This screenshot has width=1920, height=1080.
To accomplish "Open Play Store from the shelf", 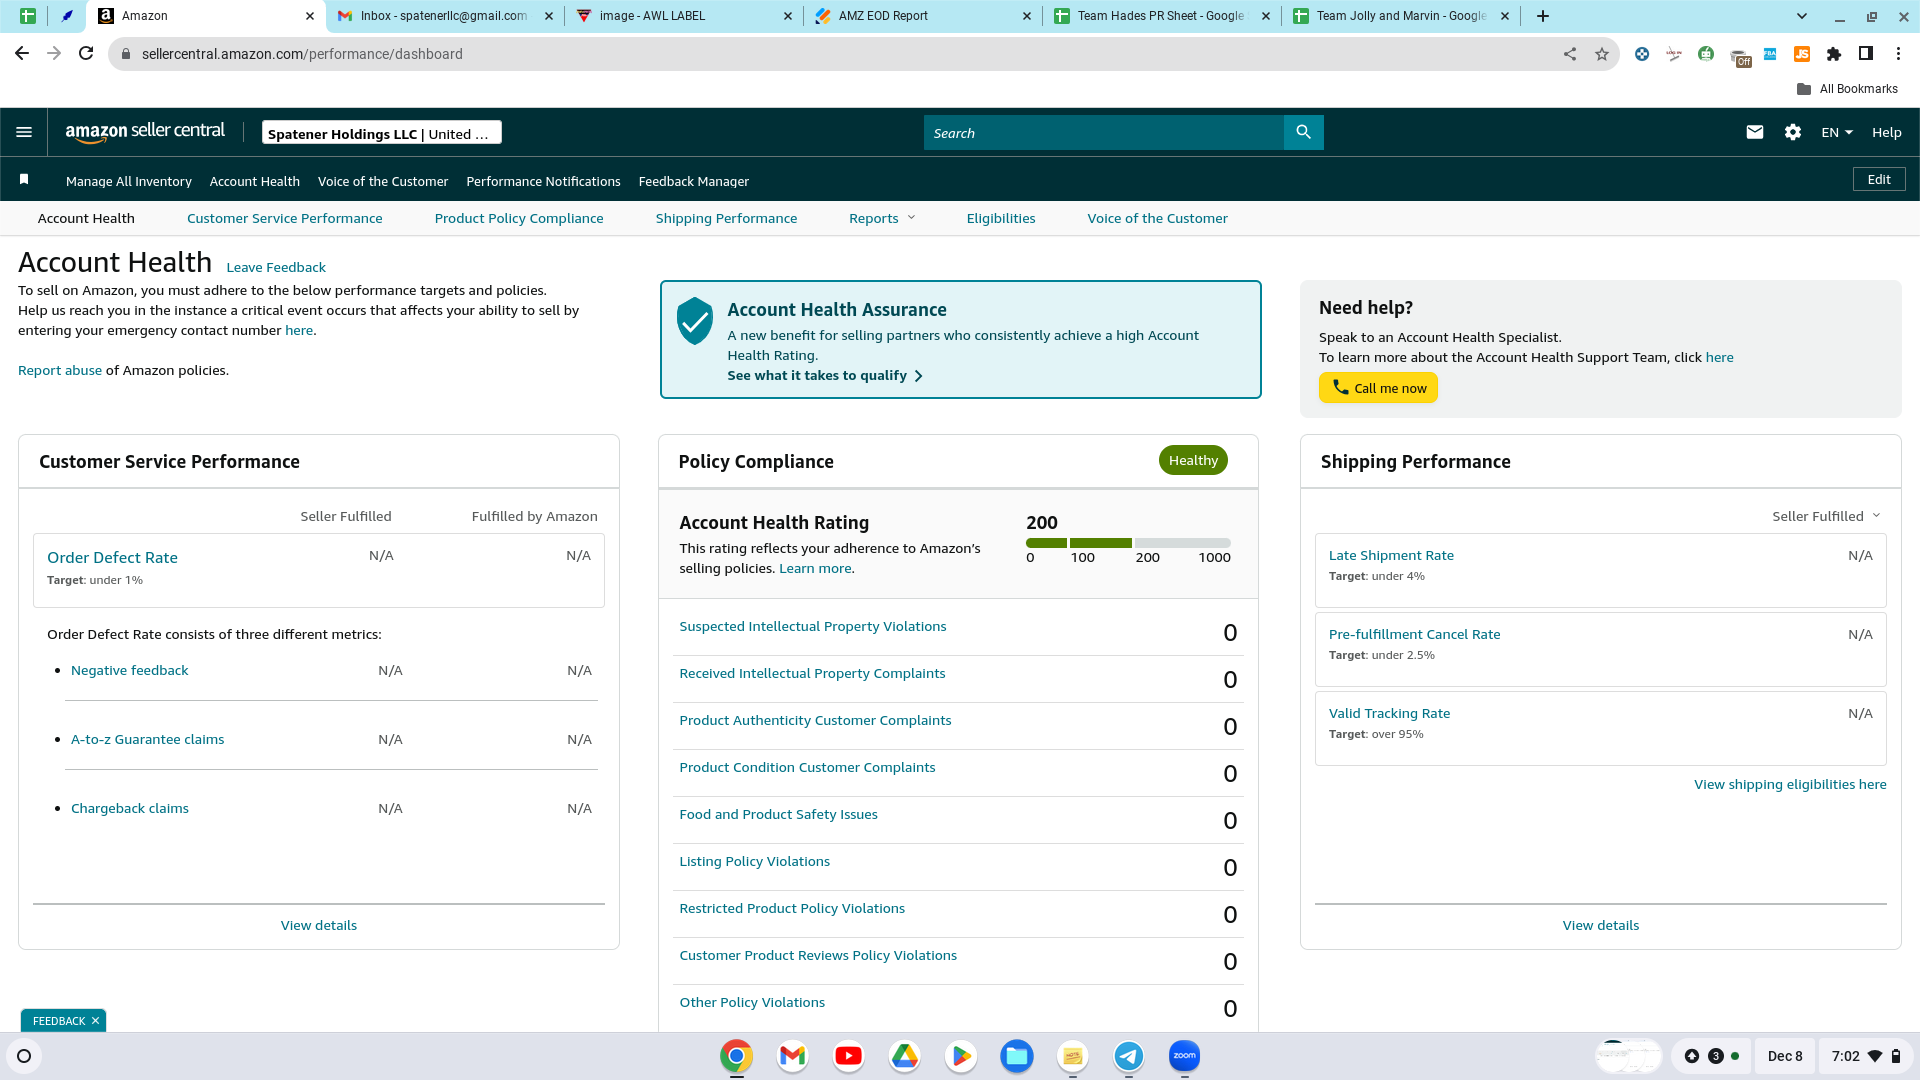I will (960, 1056).
